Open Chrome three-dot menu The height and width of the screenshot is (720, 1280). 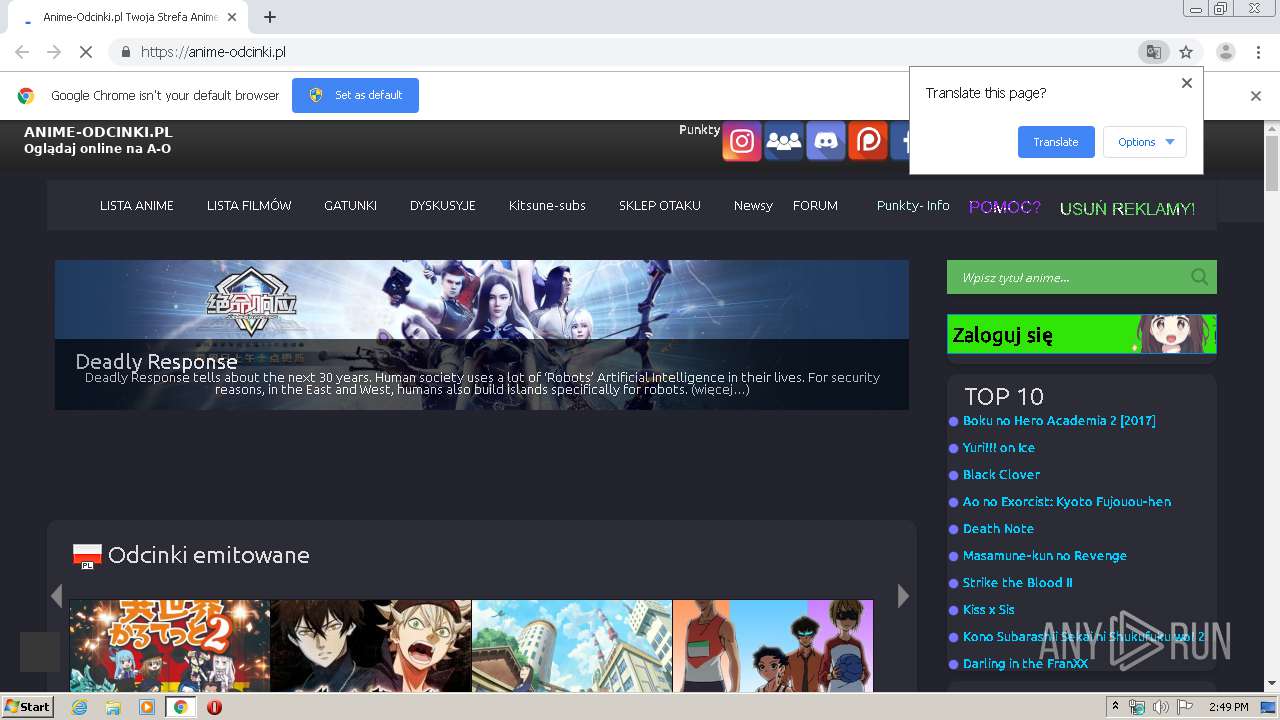tap(1257, 52)
